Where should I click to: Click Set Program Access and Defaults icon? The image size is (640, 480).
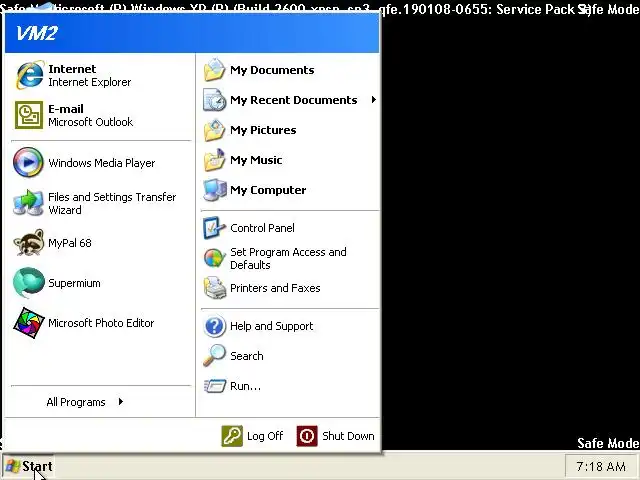pyautogui.click(x=214, y=258)
